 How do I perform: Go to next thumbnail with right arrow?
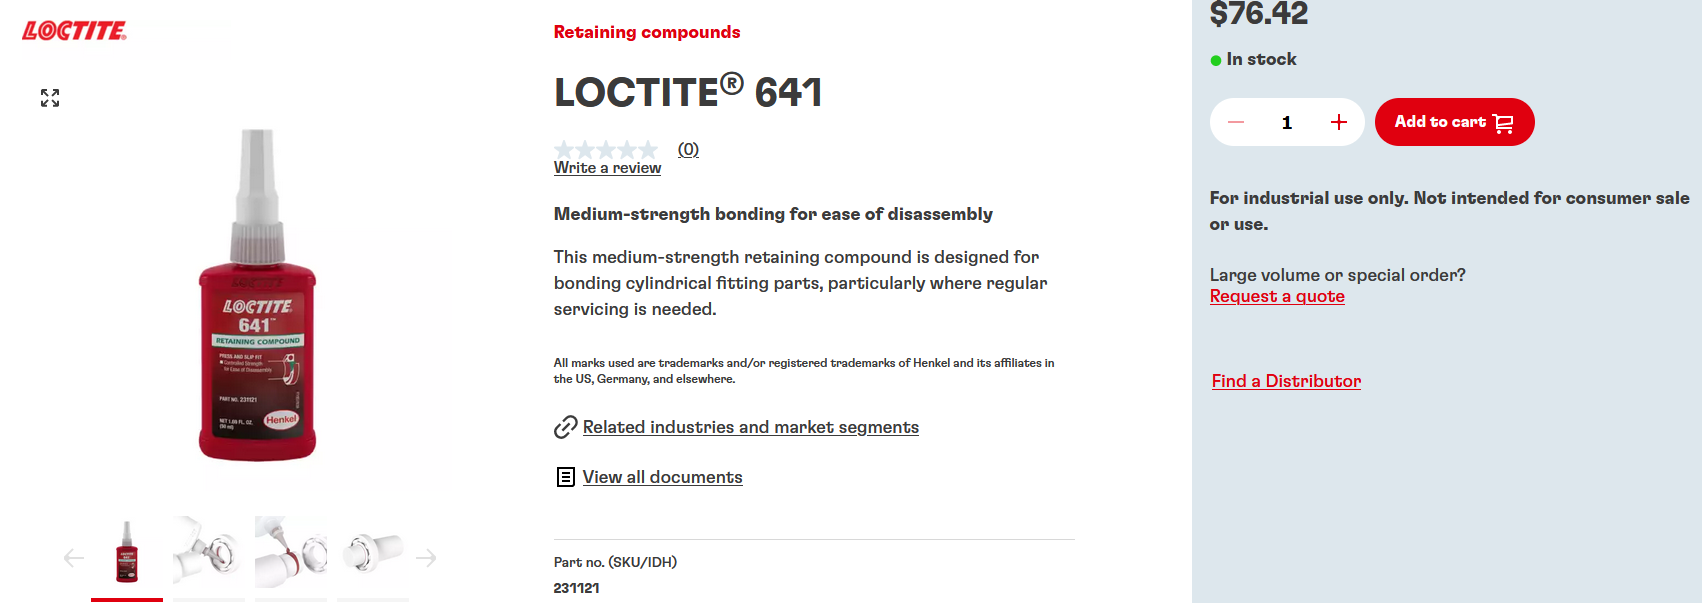pyautogui.click(x=426, y=558)
